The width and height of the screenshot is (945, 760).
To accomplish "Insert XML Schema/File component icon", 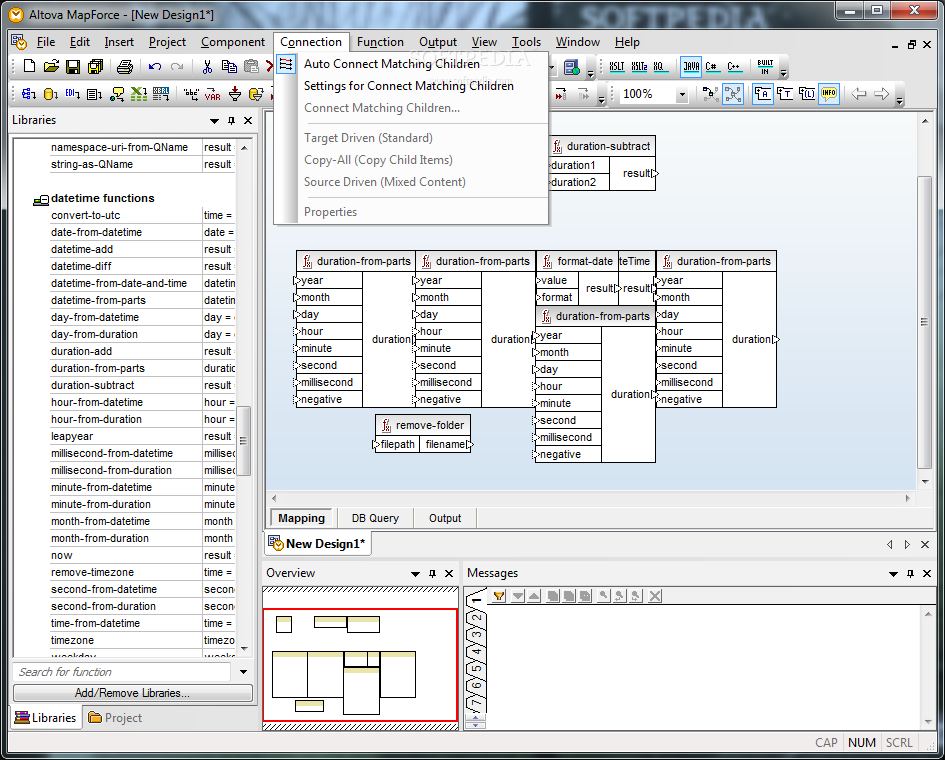I will [28, 94].
